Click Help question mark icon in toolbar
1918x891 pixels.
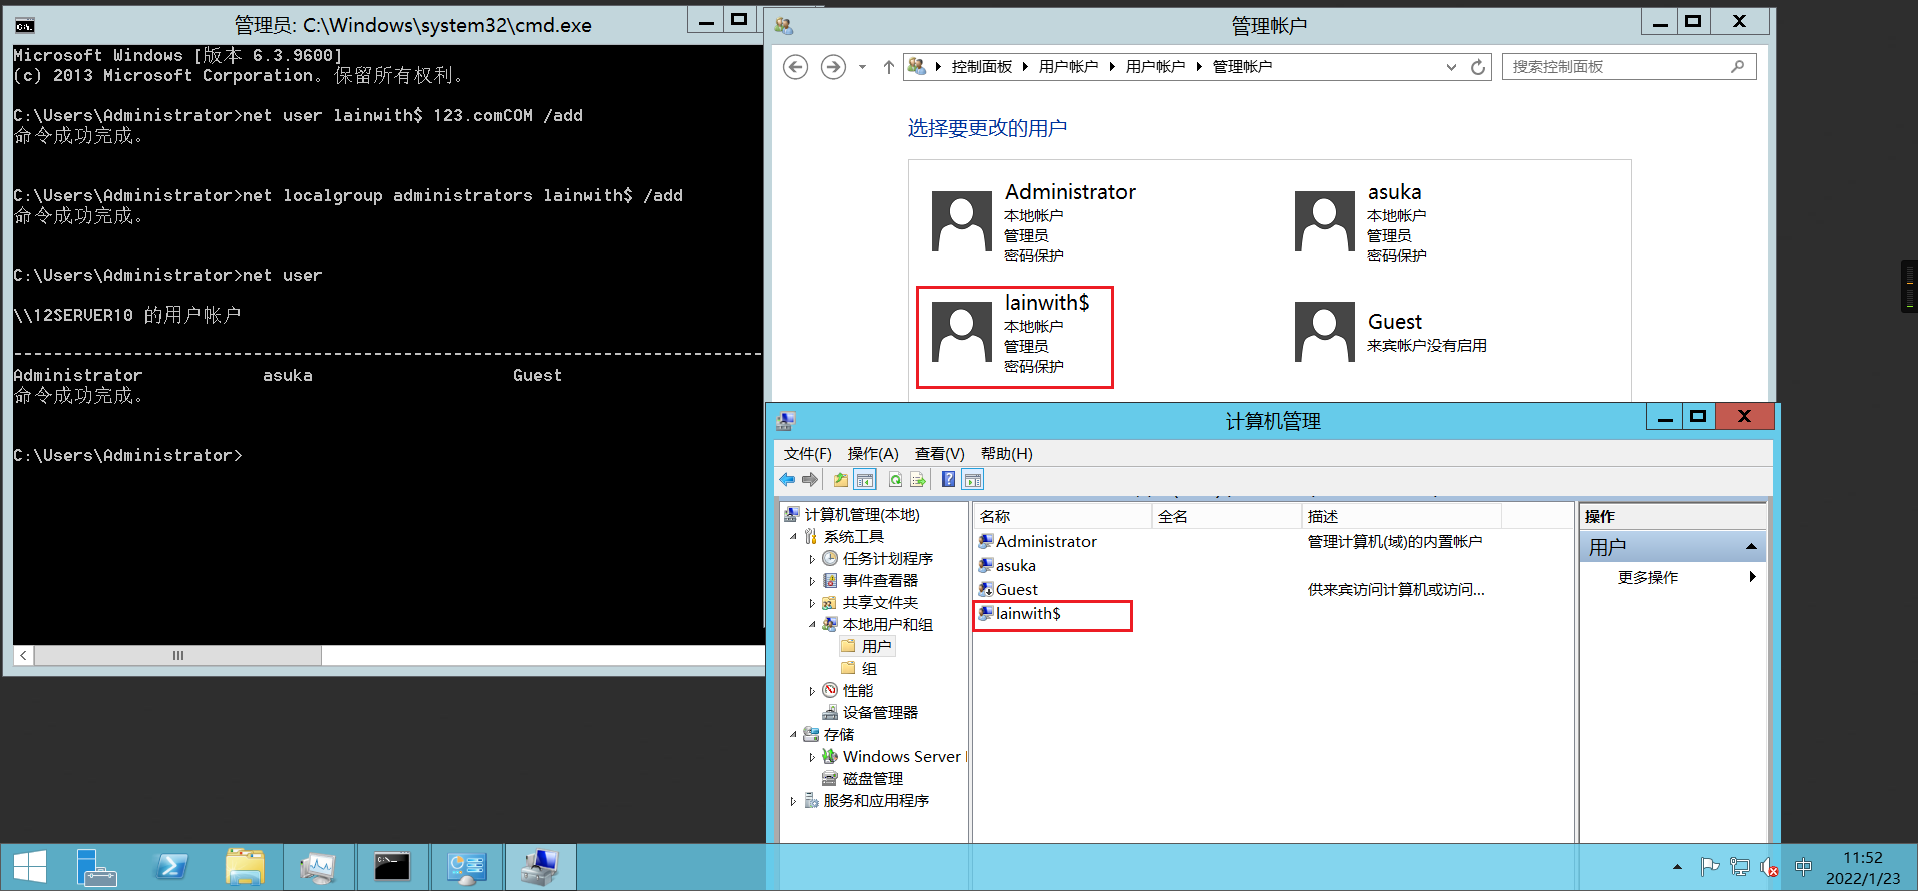[948, 480]
